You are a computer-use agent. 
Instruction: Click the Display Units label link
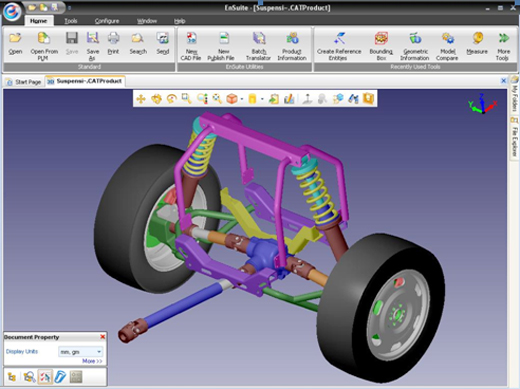22,351
